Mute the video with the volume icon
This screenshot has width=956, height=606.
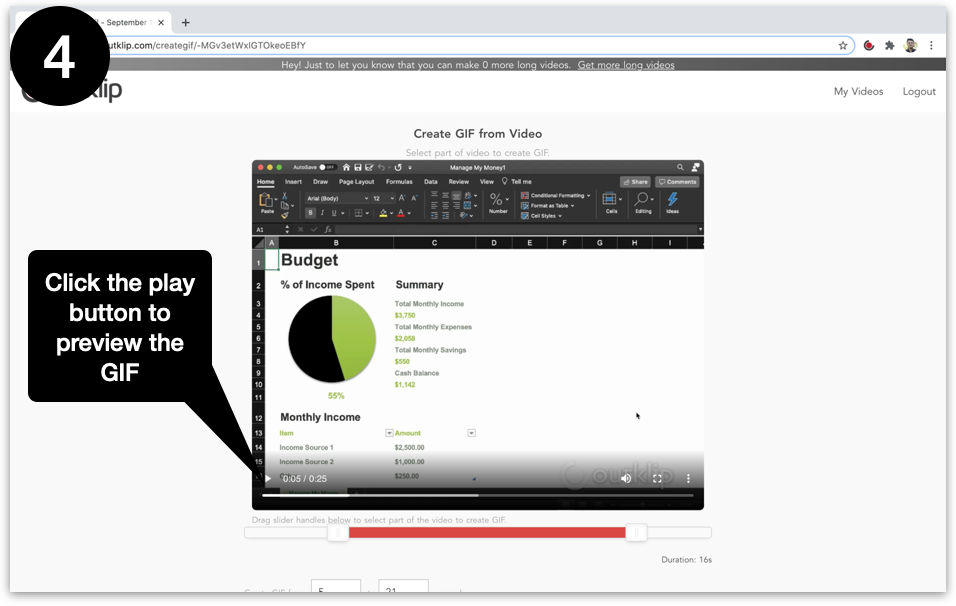pyautogui.click(x=626, y=479)
